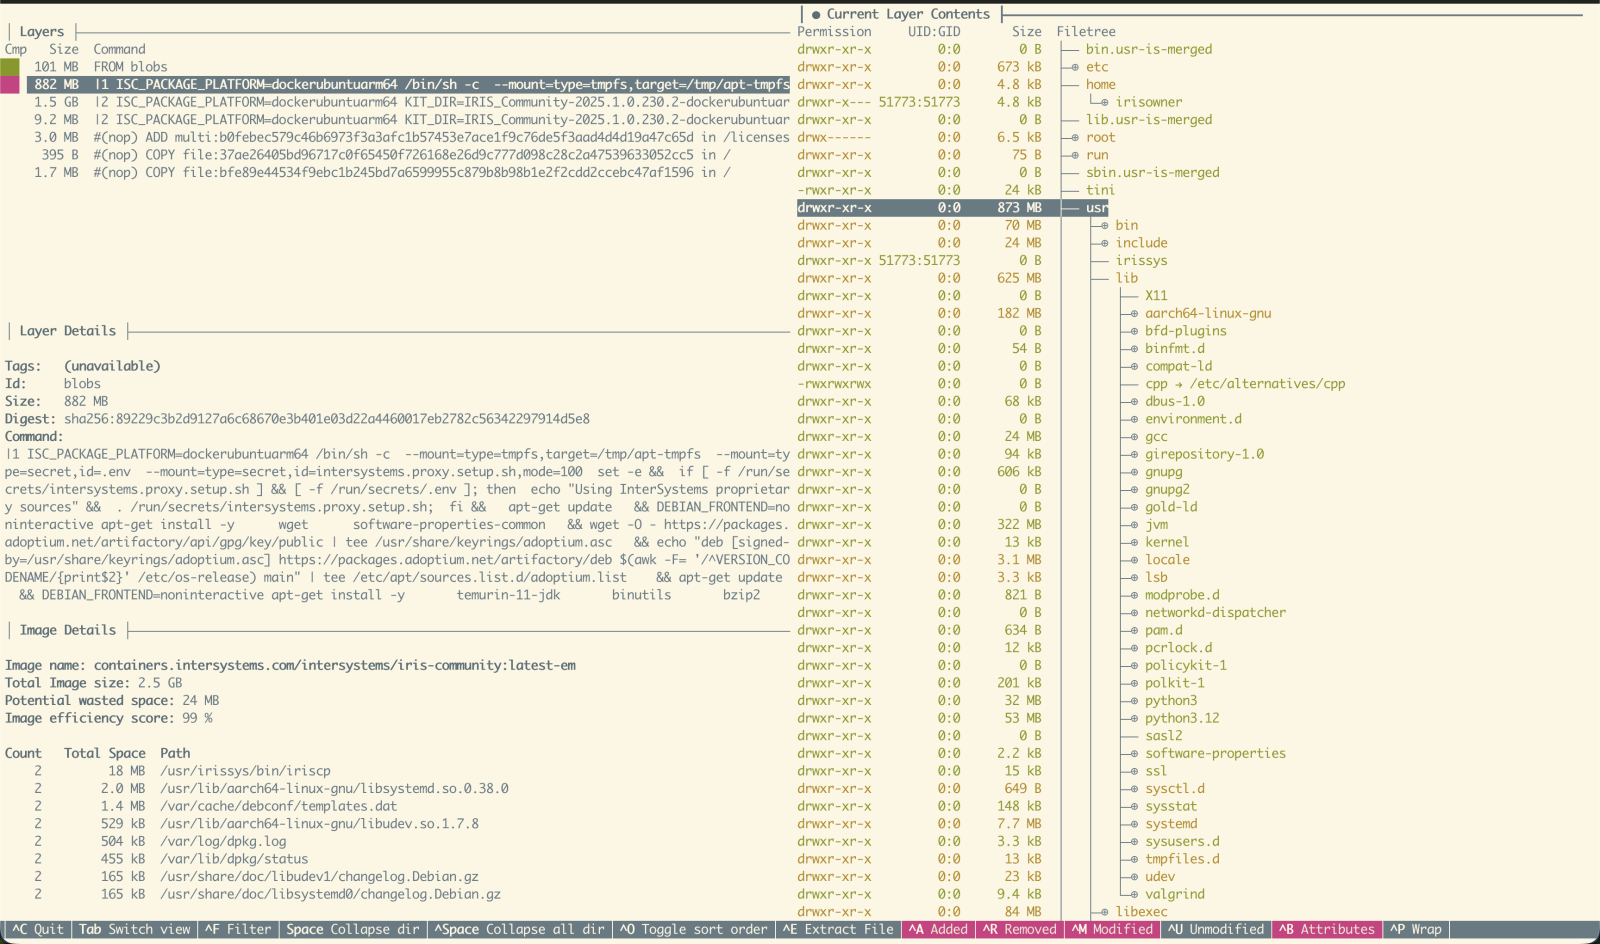The image size is (1600, 944).
Task: Click the expand icon next to include
Action: (x=1104, y=243)
